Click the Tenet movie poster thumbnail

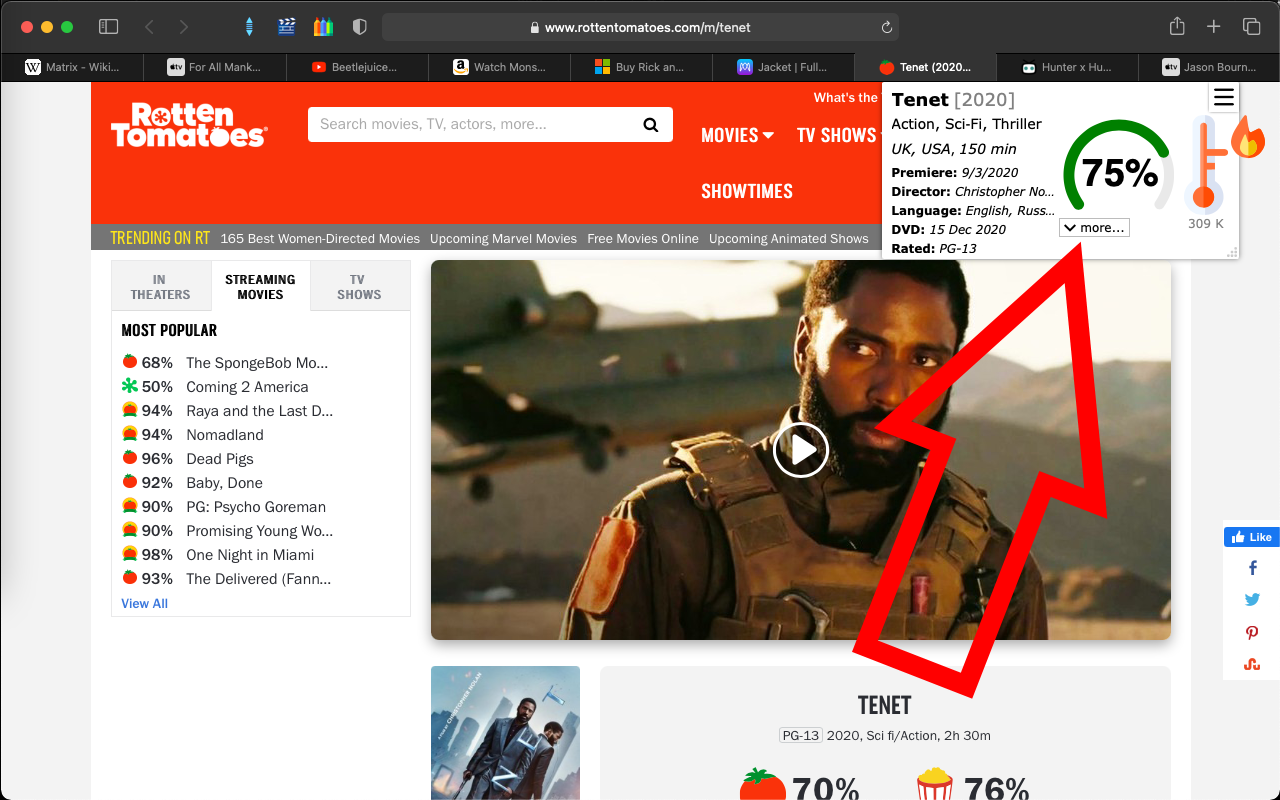coord(505,733)
